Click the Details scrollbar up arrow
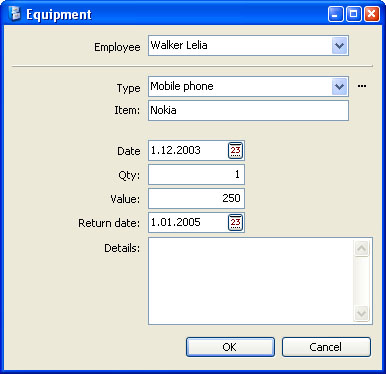Image resolution: width=386 pixels, height=374 pixels. (x=362, y=248)
